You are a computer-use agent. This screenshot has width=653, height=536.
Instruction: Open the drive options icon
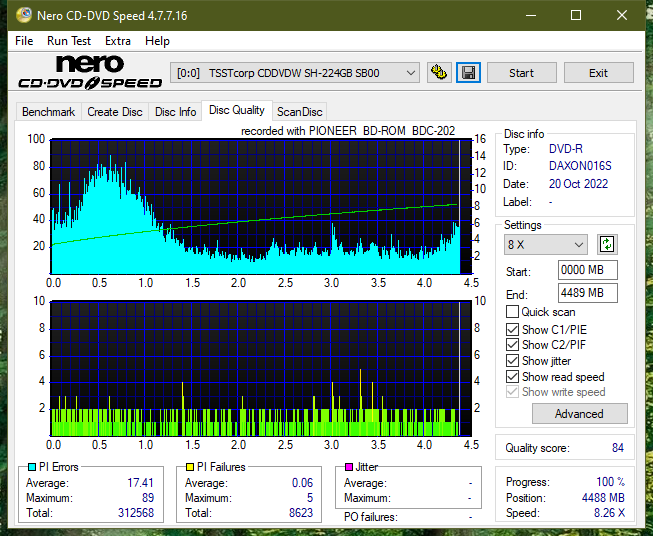pyautogui.click(x=439, y=73)
